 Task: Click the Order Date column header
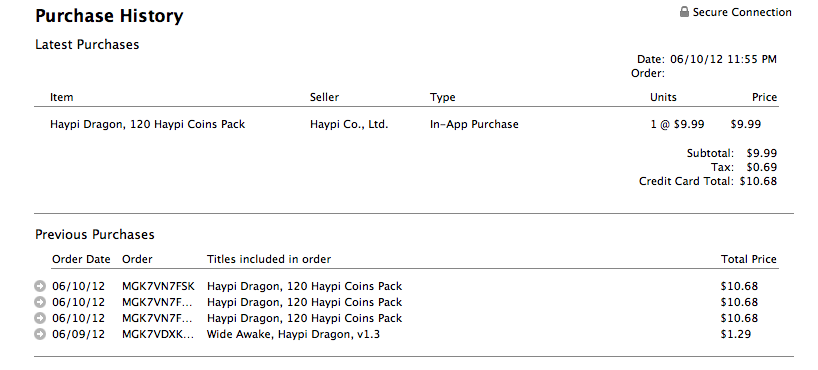81,259
